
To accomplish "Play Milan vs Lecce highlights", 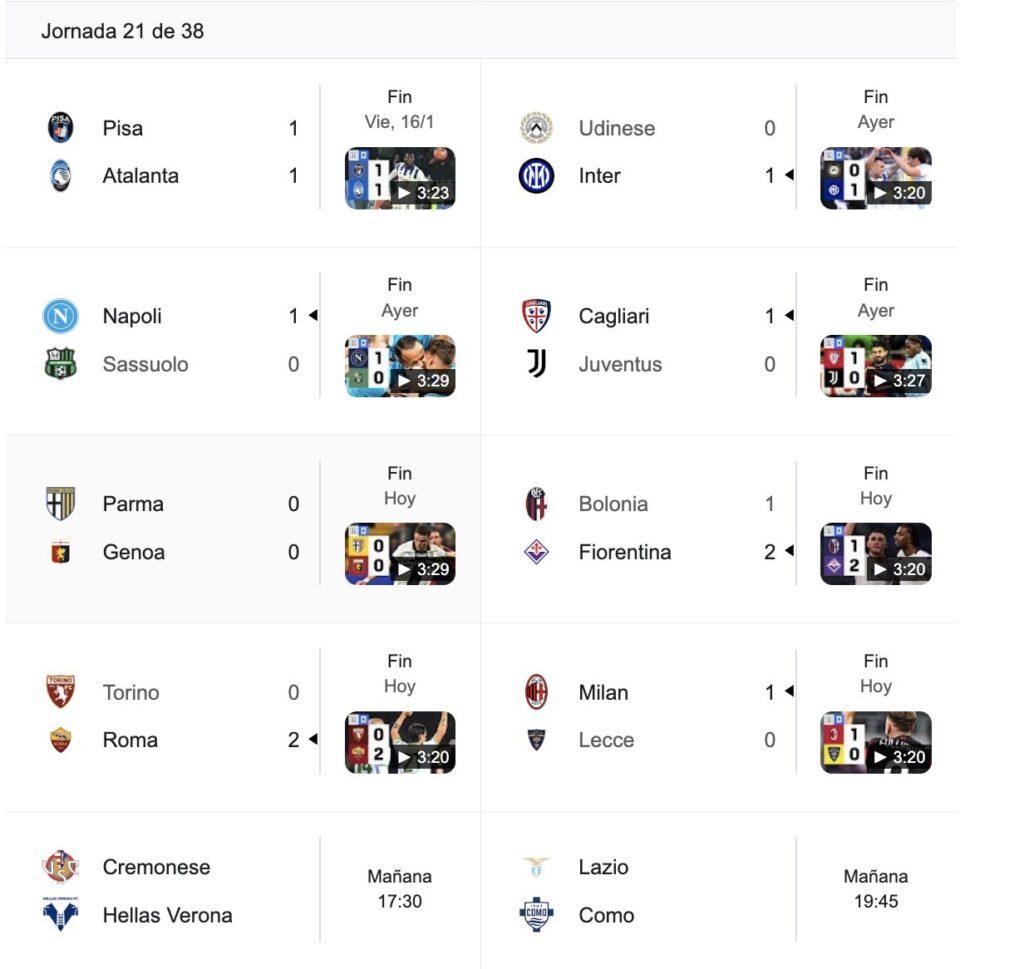I will [876, 742].
